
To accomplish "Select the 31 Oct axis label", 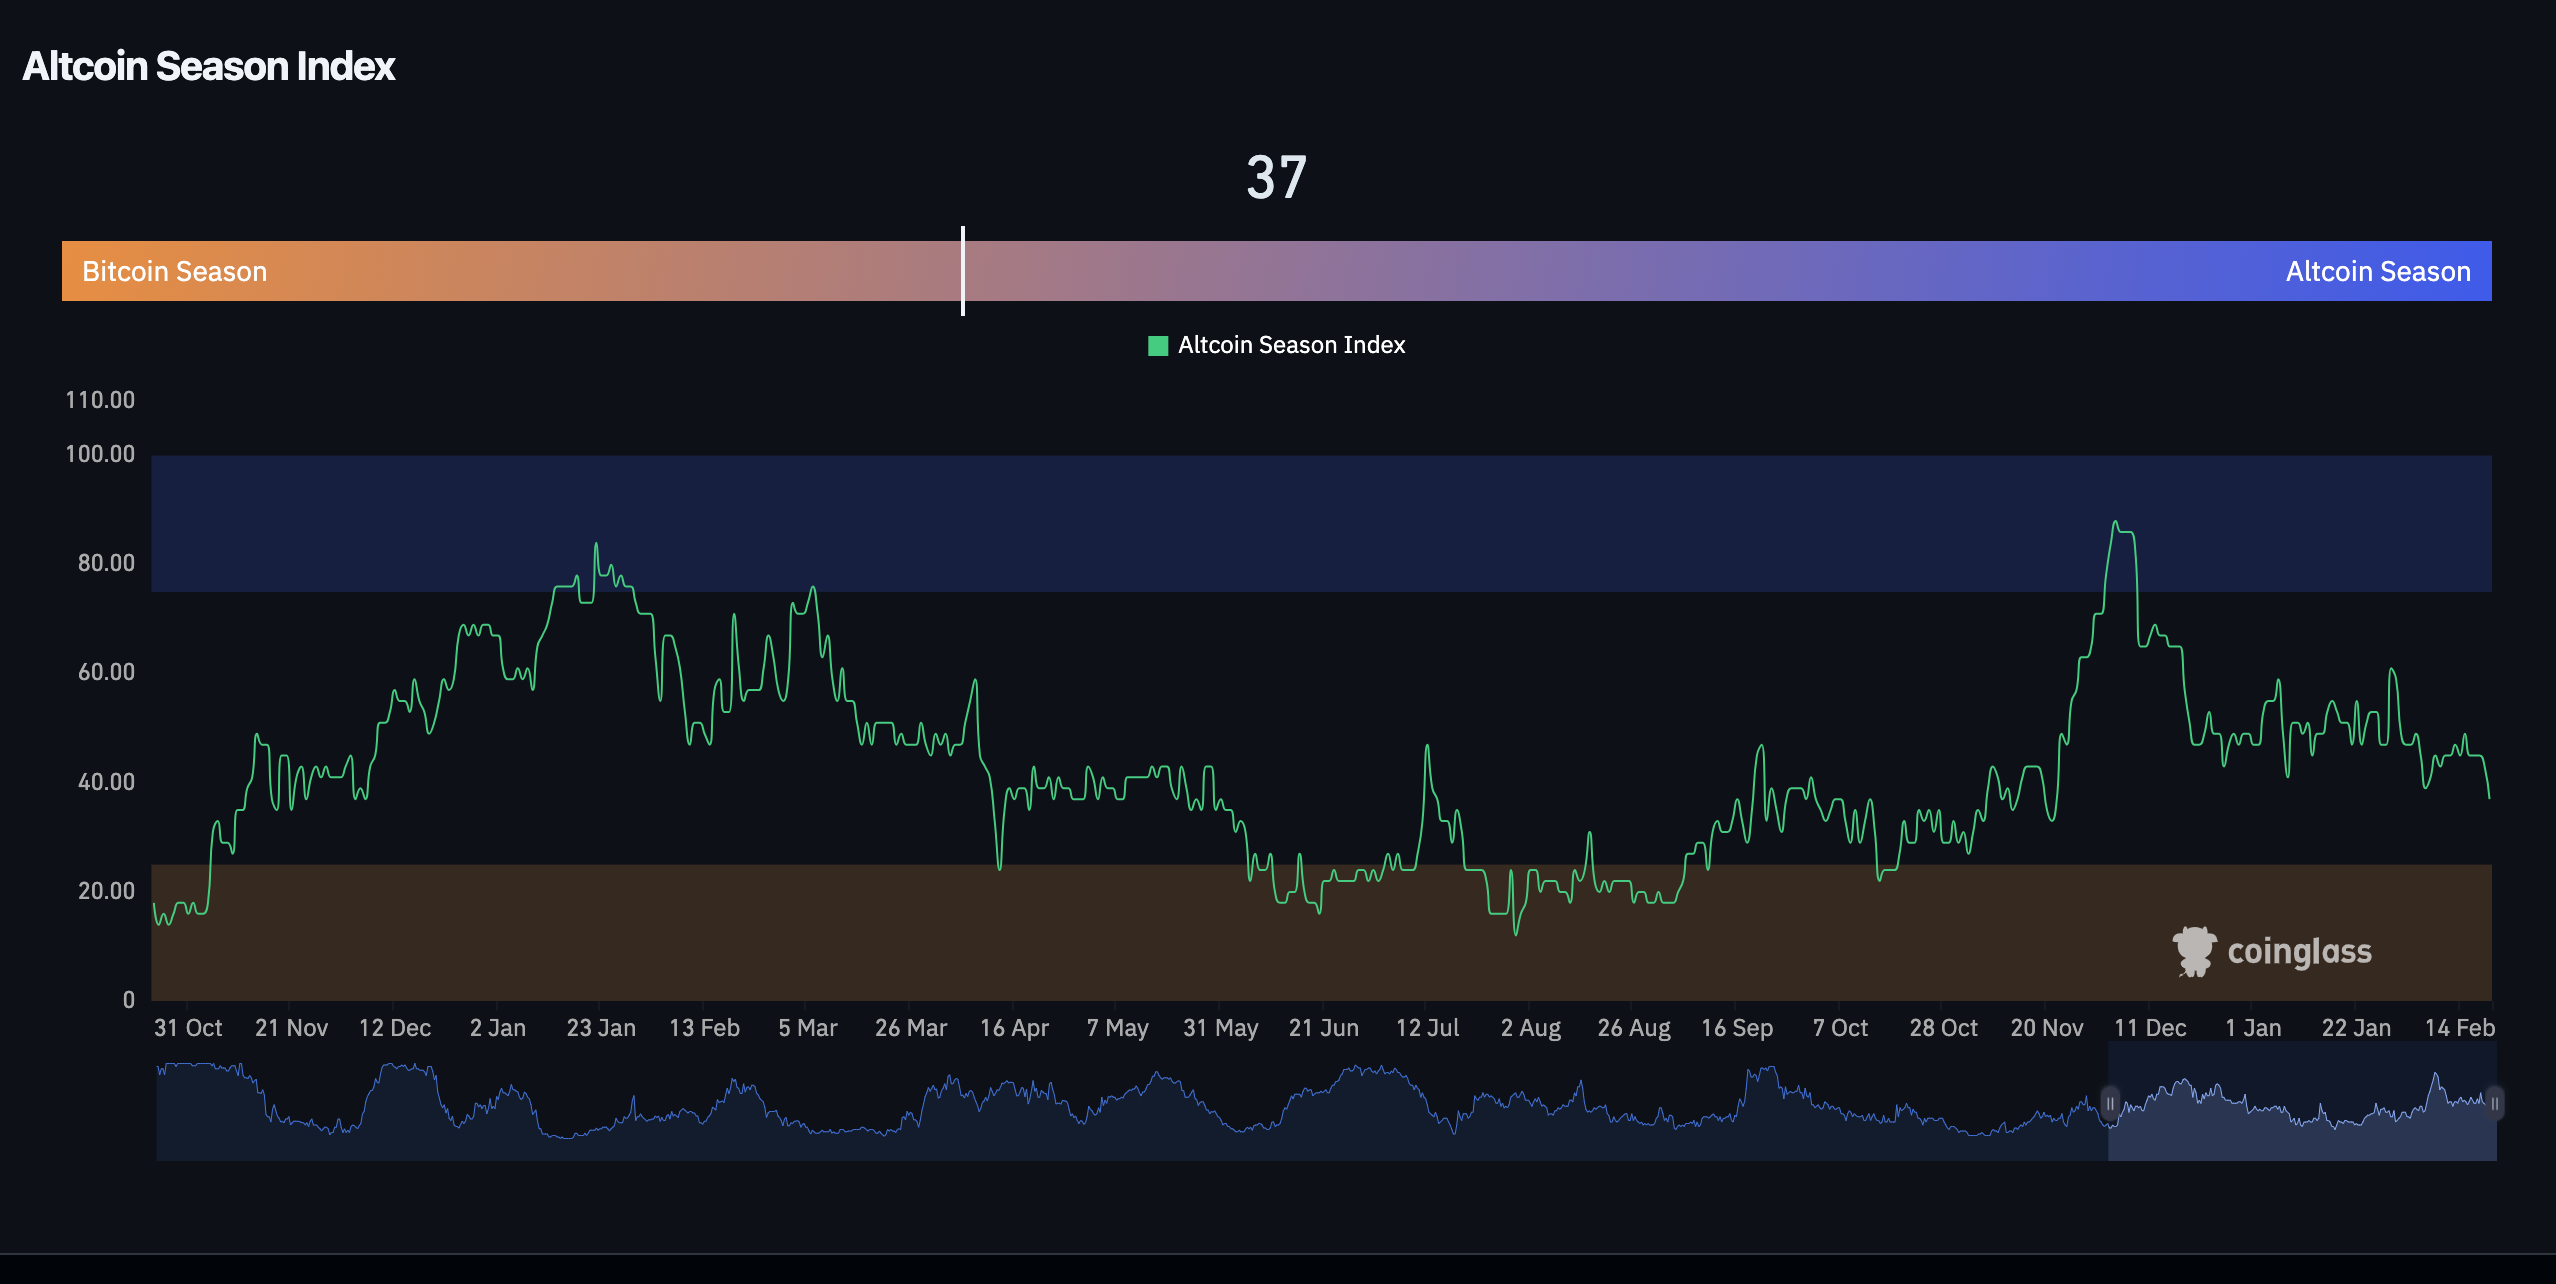I will tap(189, 1027).
